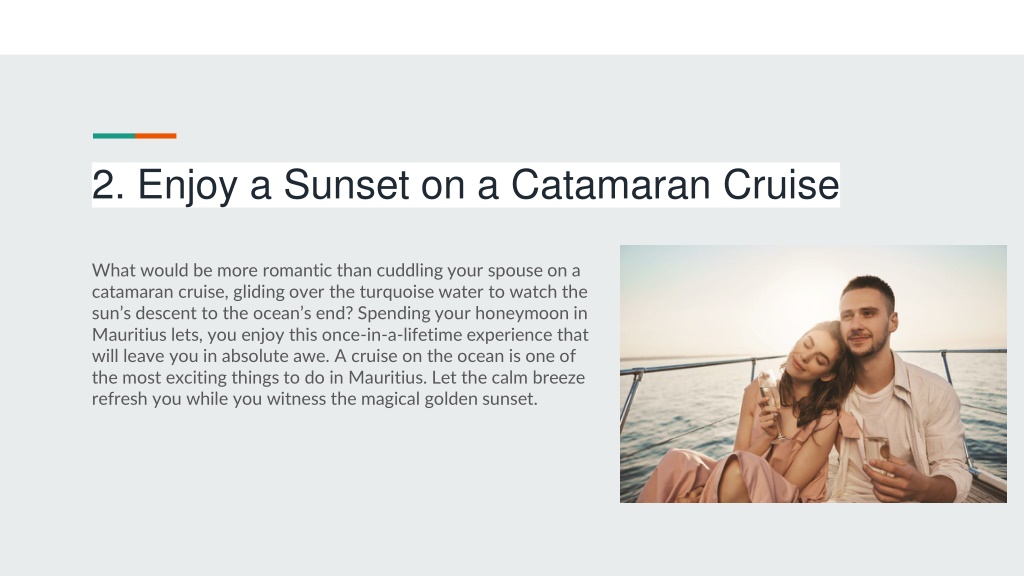This screenshot has height=576, width=1024.
Task: Click the orange accent line segment
Action: coord(155,136)
